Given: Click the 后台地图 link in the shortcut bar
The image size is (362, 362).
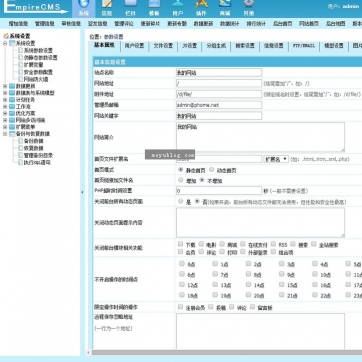Looking at the screenshot, I should [x=335, y=24].
